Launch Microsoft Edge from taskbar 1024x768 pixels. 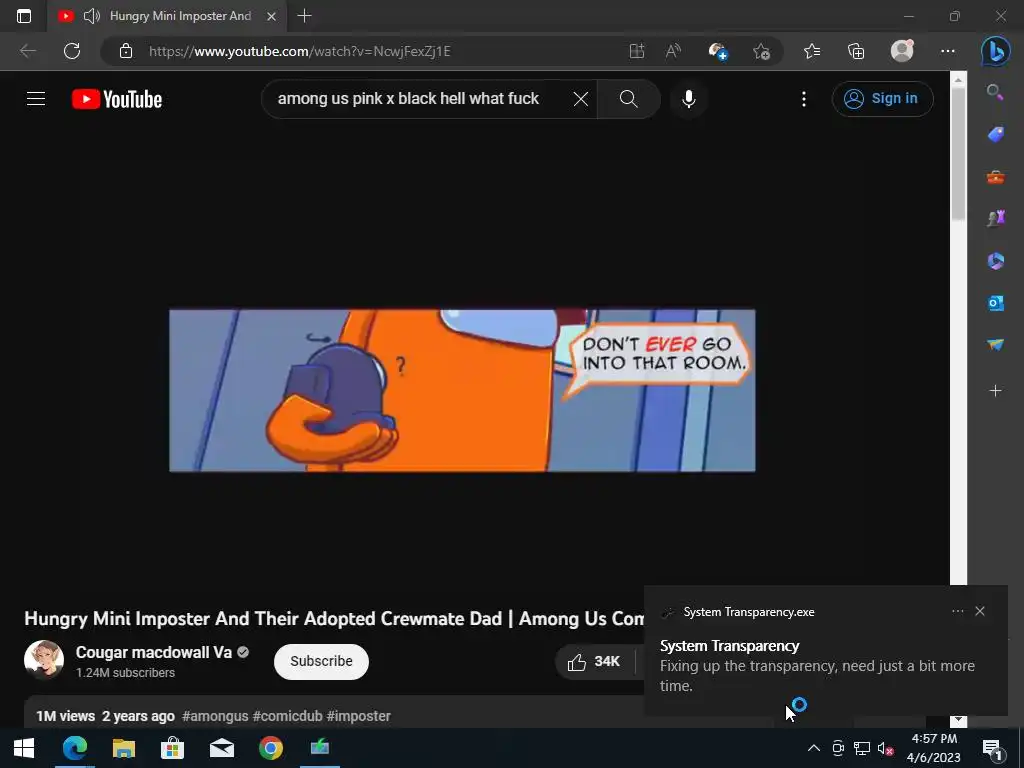tap(74, 748)
